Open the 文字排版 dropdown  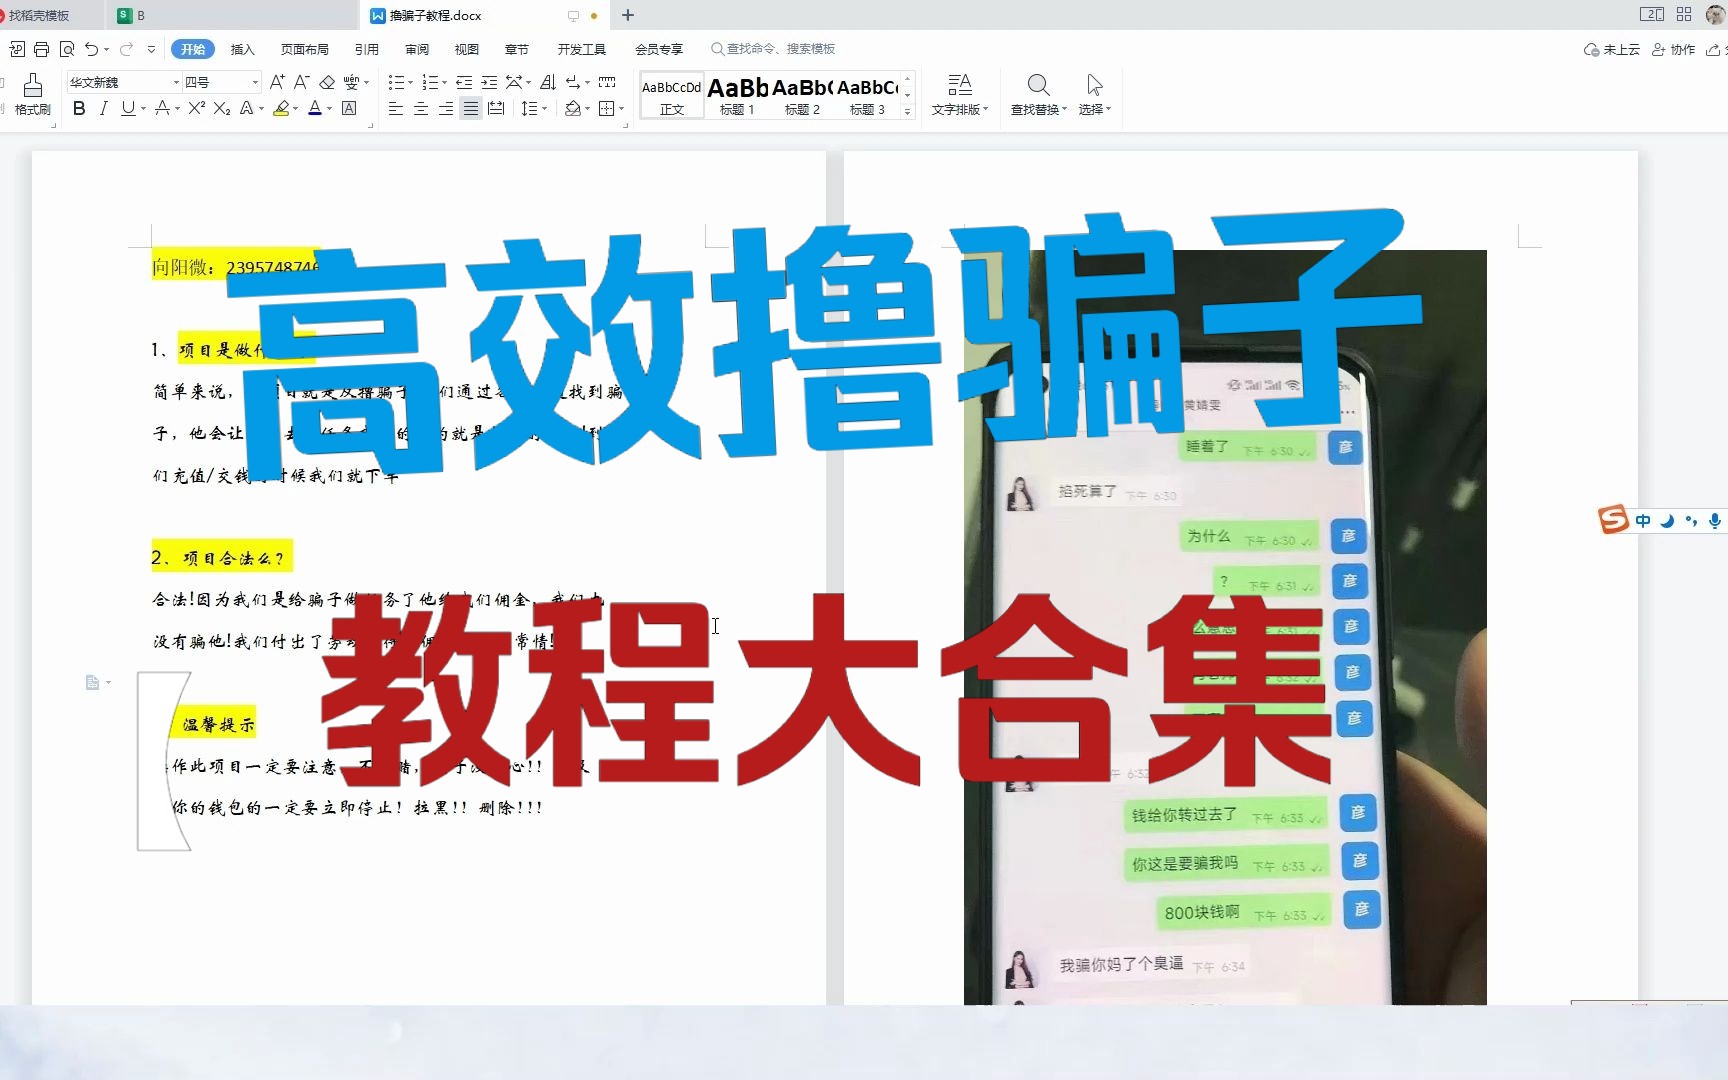click(x=960, y=94)
